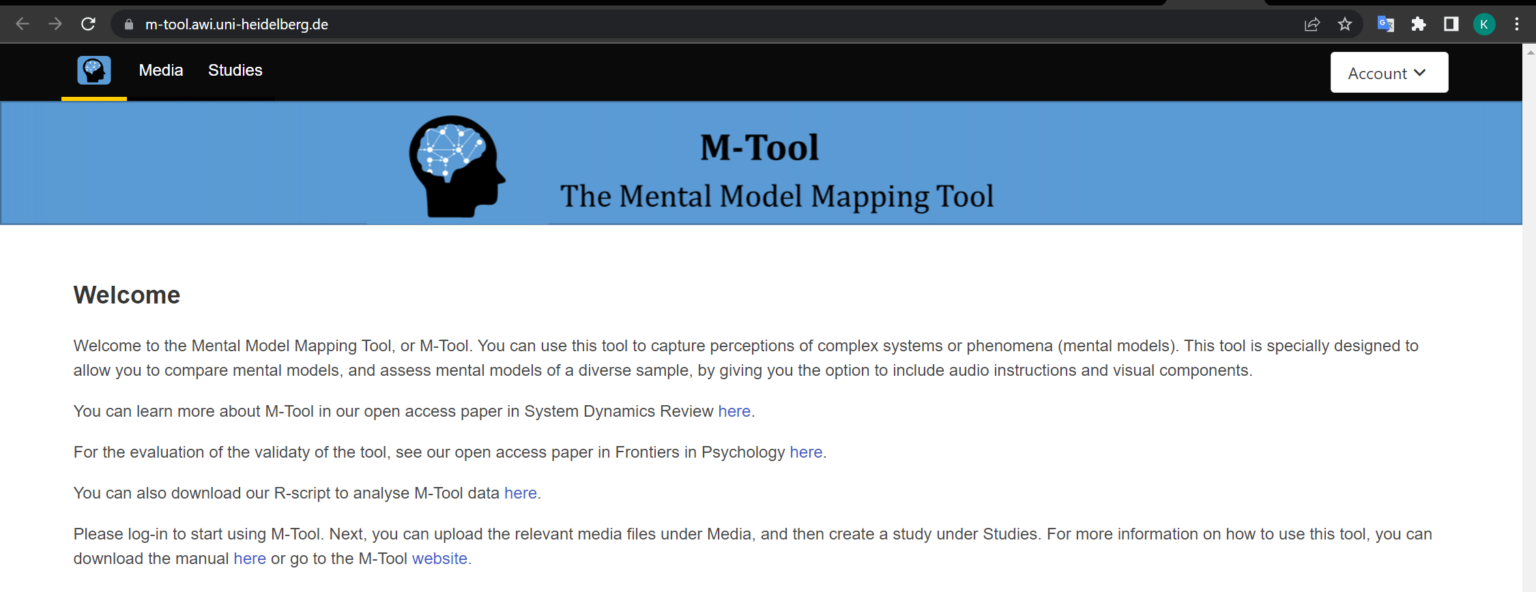
Task: Click the site lock icon in the address bar
Action: point(128,23)
